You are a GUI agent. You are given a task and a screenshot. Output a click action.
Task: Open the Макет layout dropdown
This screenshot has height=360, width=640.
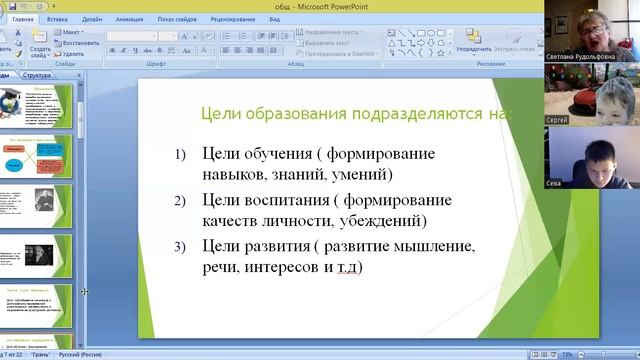pos(69,32)
